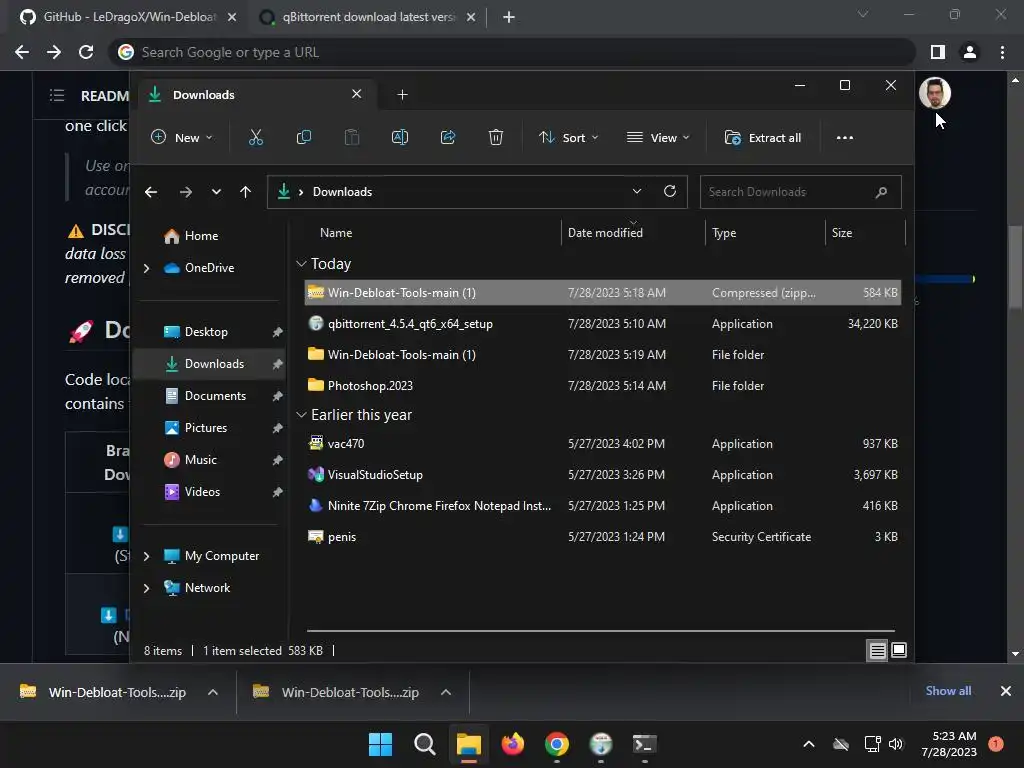The width and height of the screenshot is (1024, 768).
Task: Open Desktop in the navigation pane
Action: (x=195, y=332)
